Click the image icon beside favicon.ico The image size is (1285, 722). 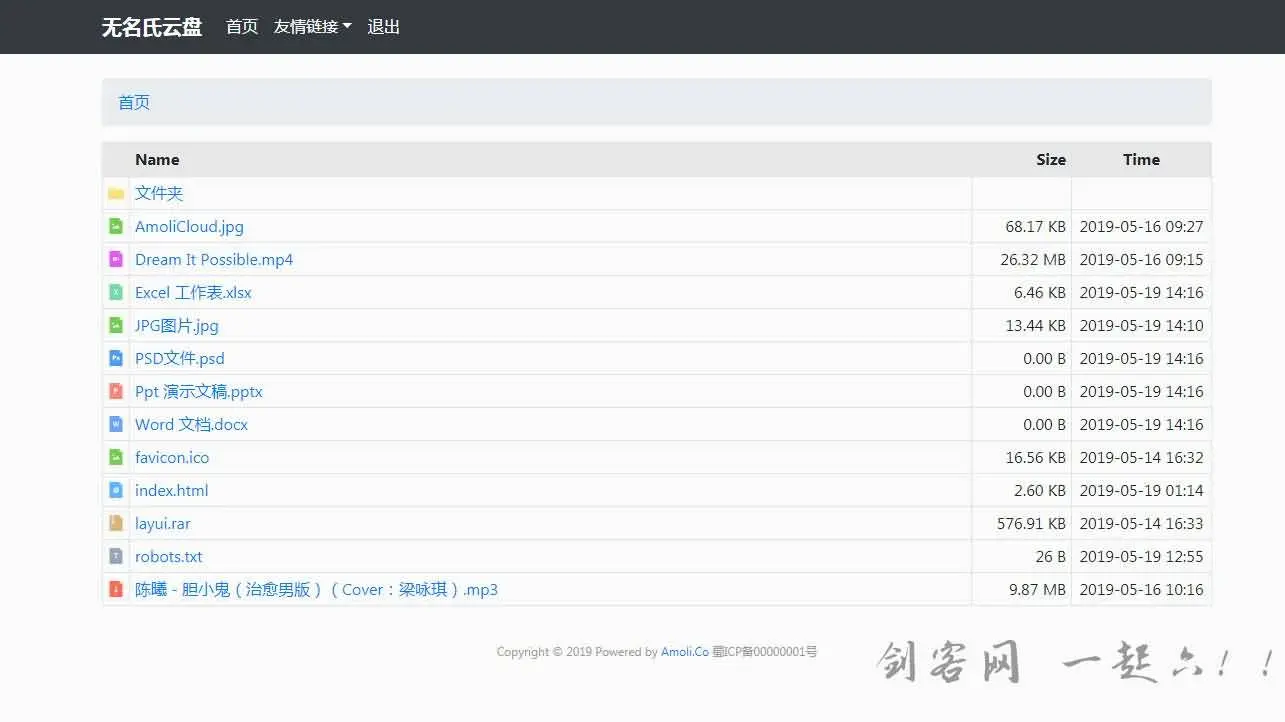pos(116,457)
